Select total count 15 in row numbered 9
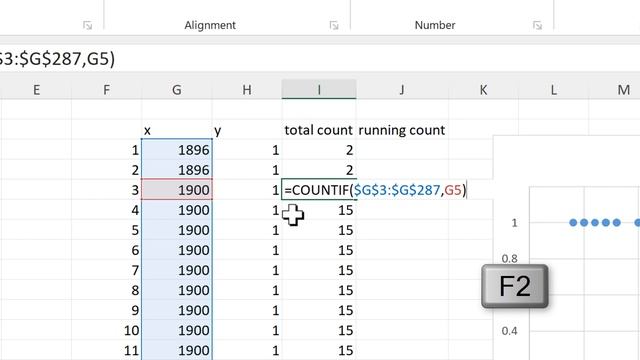Image resolution: width=640 pixels, height=360 pixels. tap(319, 310)
